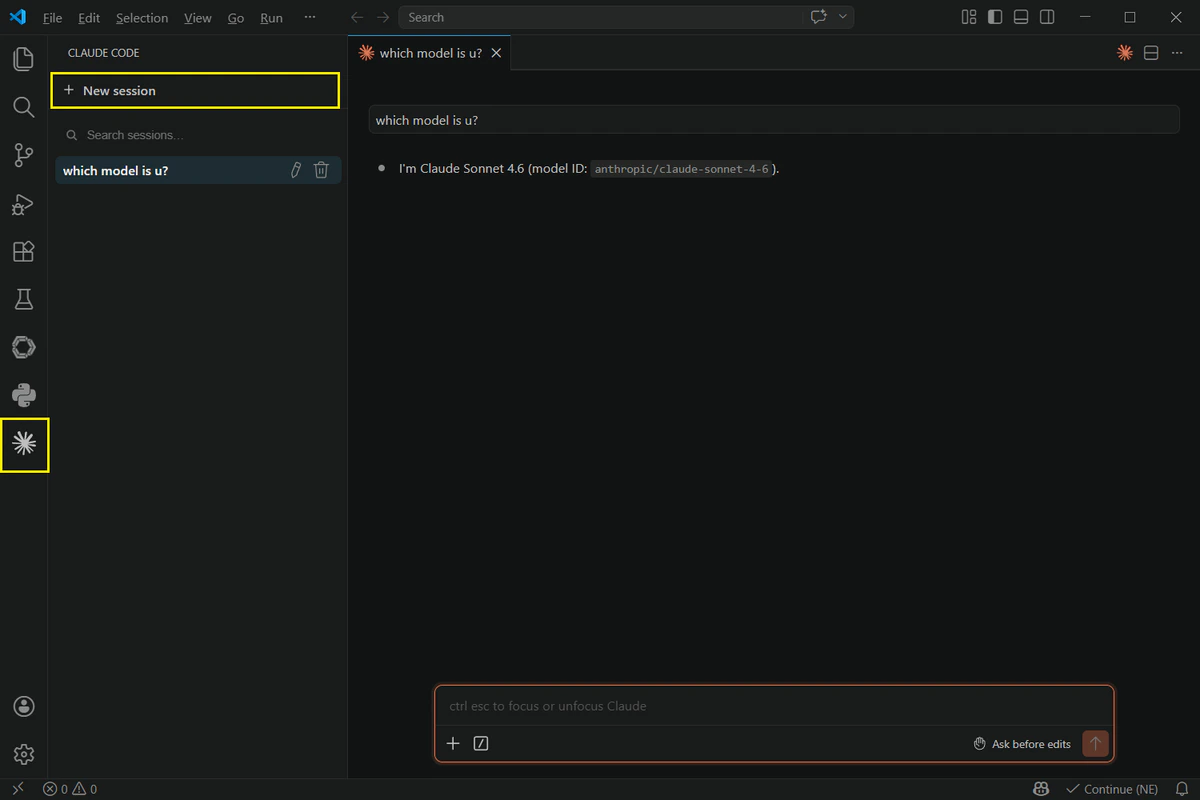The image size is (1200, 800).
Task: Open the View menu
Action: click(198, 18)
